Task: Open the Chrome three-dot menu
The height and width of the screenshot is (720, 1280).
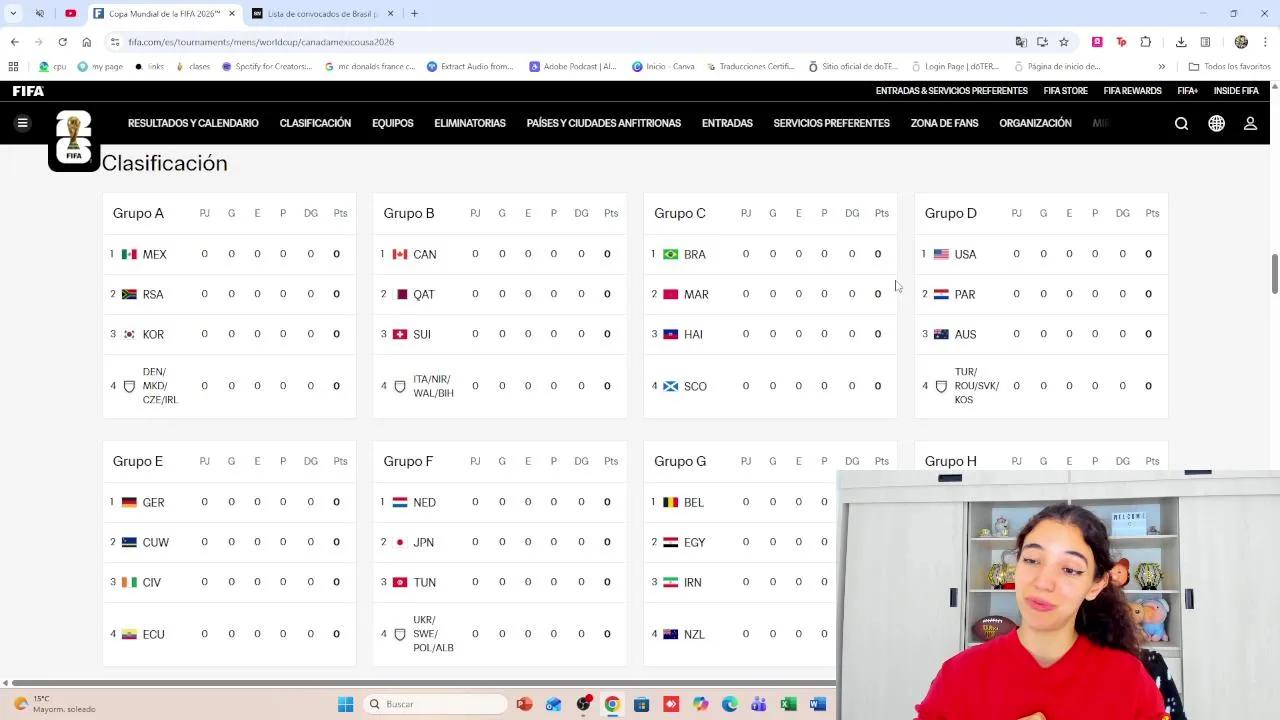Action: click(x=1265, y=42)
